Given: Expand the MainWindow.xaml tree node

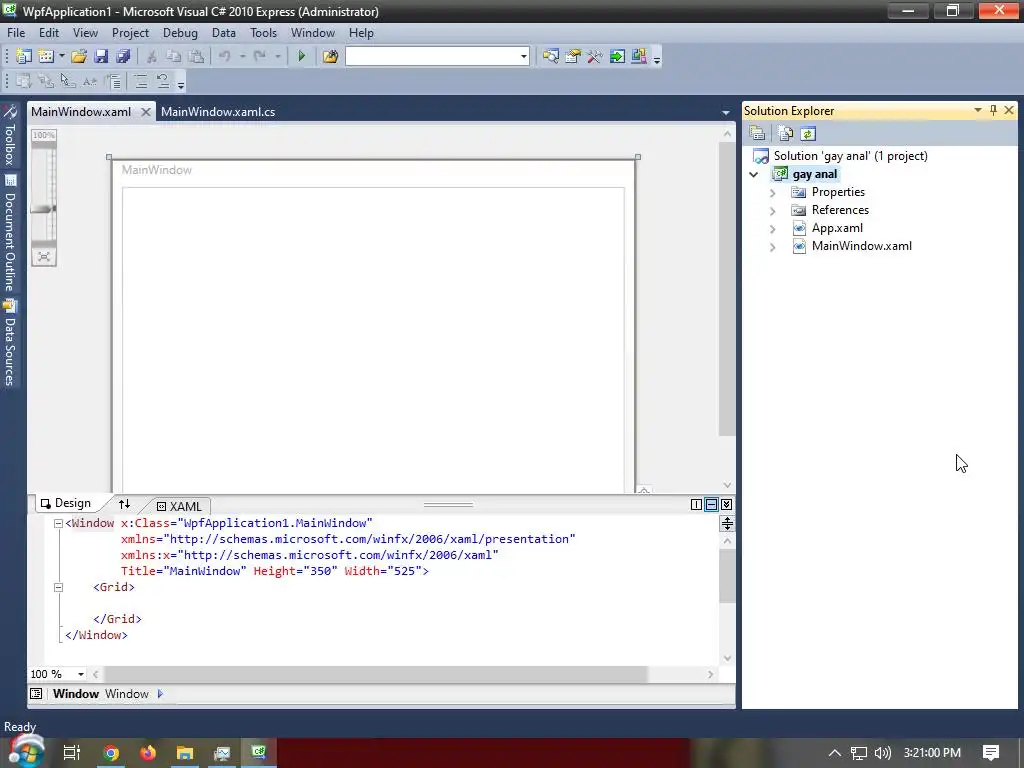Looking at the screenshot, I should (773, 247).
